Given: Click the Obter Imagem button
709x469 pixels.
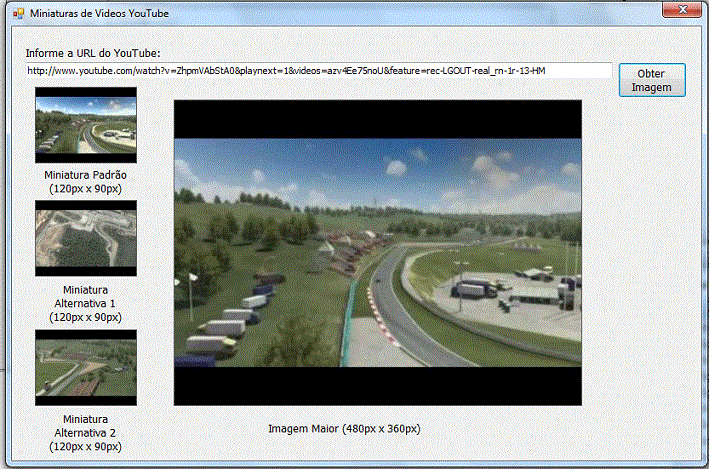Looking at the screenshot, I should [652, 81].
